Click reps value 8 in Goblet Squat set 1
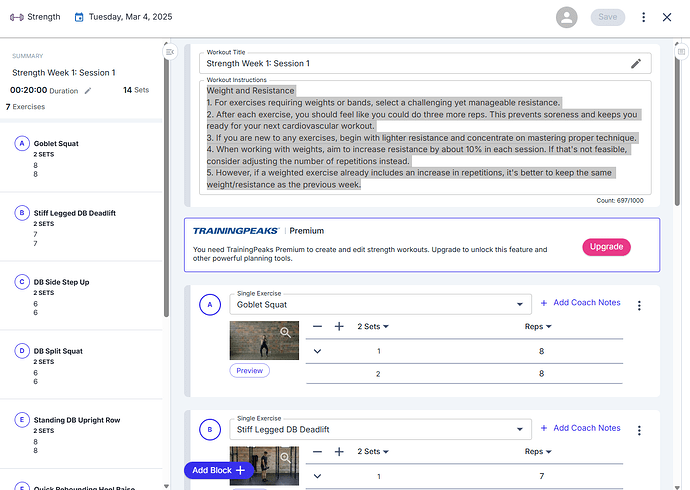 541,351
